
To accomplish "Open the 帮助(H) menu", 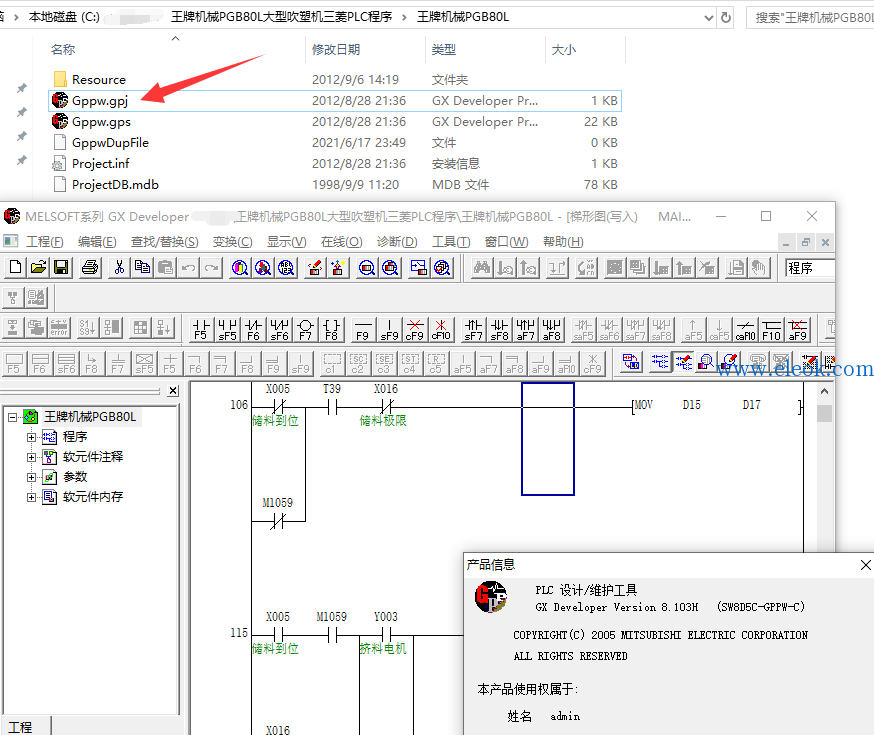I will point(563,242).
